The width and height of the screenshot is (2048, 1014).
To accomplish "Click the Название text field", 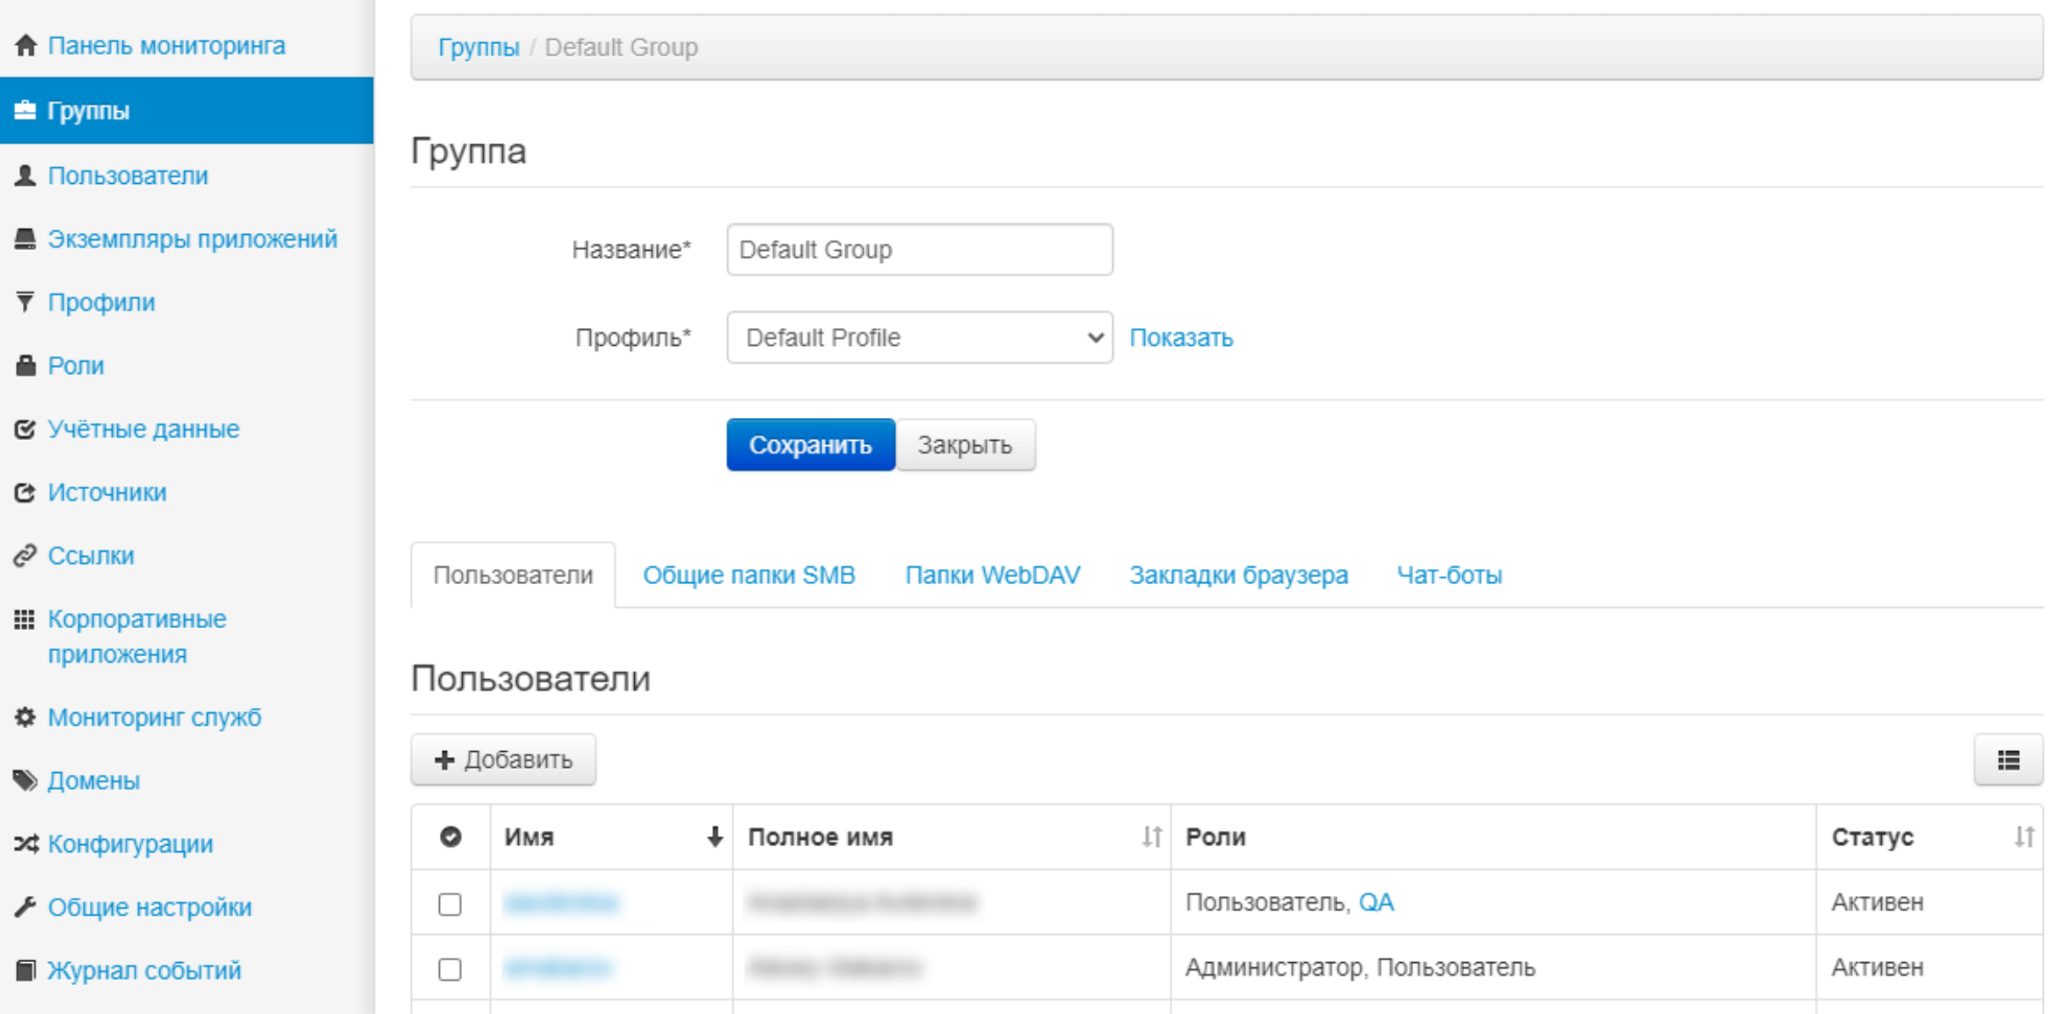I will 919,250.
